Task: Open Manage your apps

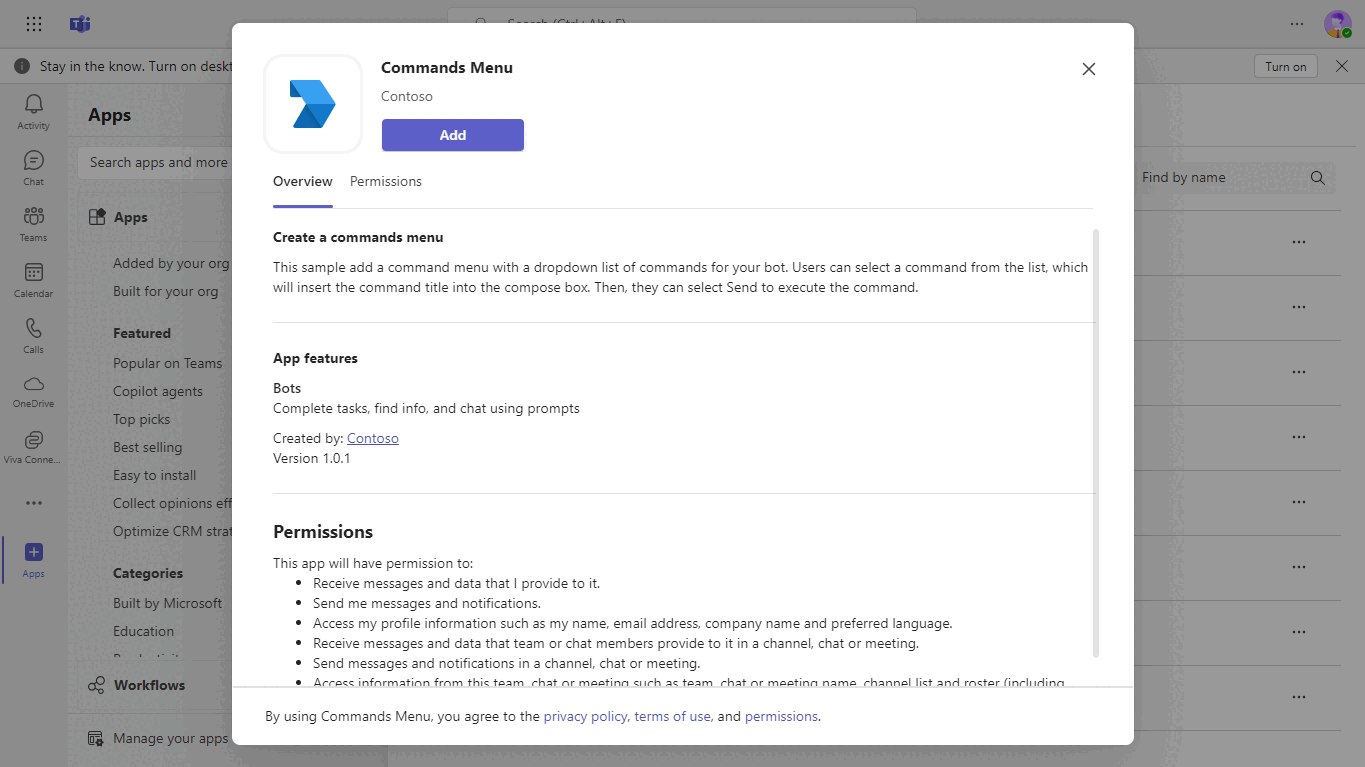Action: [x=170, y=738]
